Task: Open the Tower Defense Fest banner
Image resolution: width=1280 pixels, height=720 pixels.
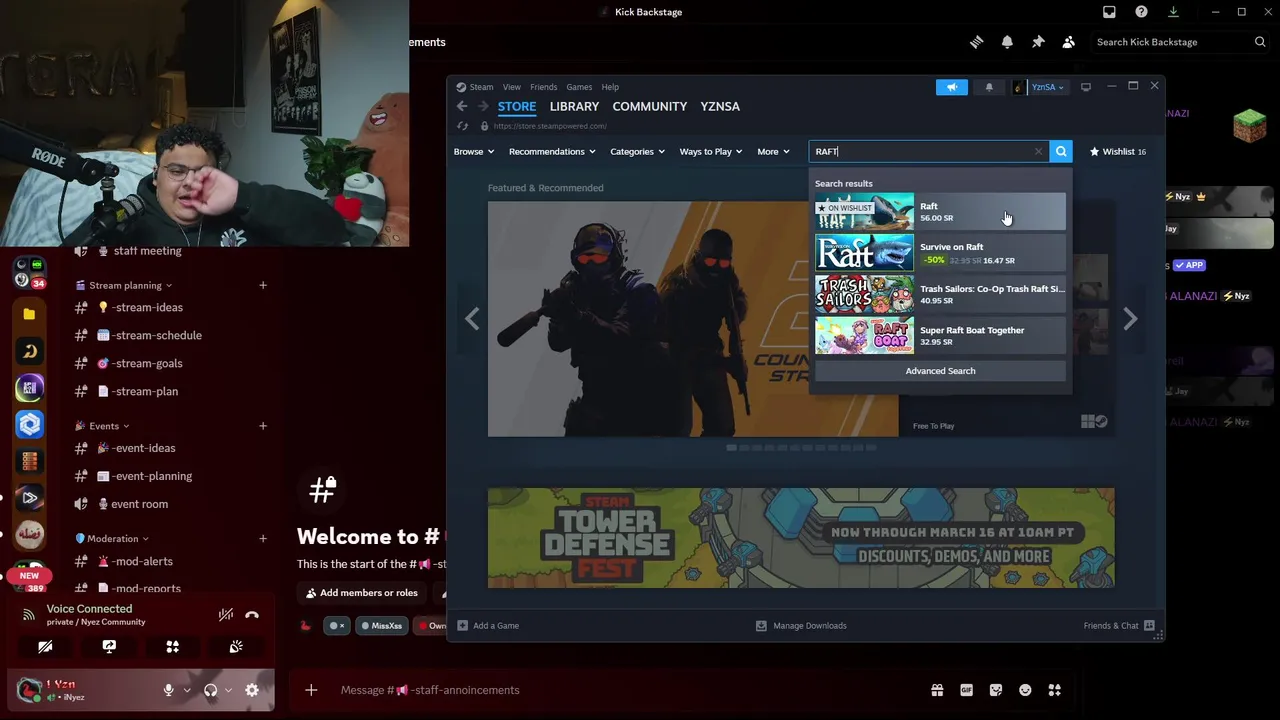Action: tap(801, 538)
